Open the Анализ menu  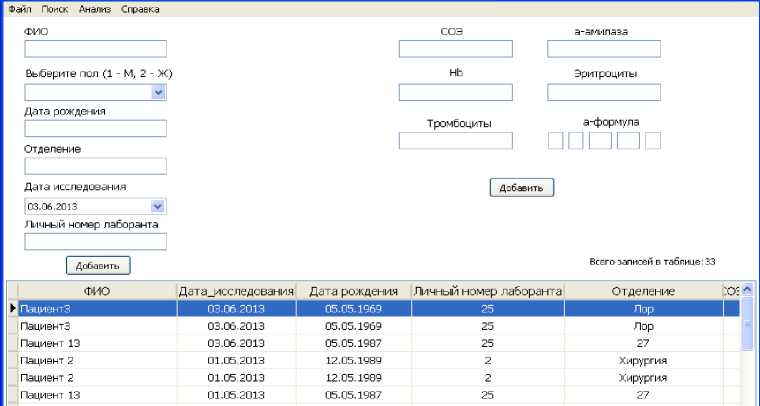tap(95, 9)
